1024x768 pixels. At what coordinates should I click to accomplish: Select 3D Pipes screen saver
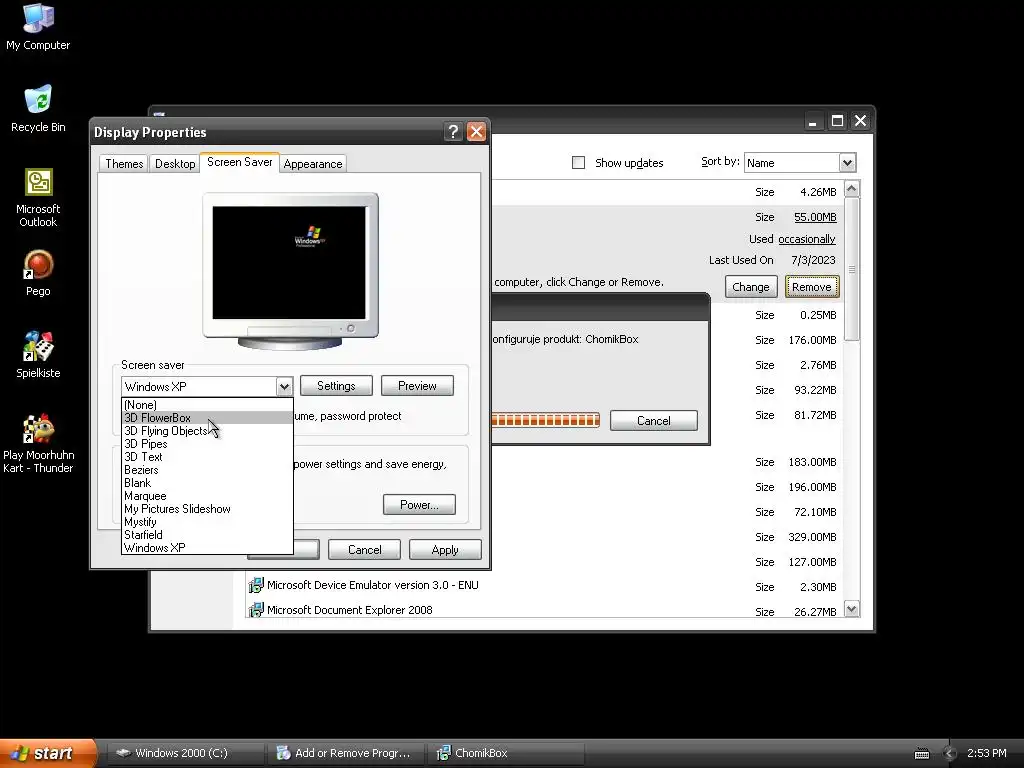tap(207, 444)
